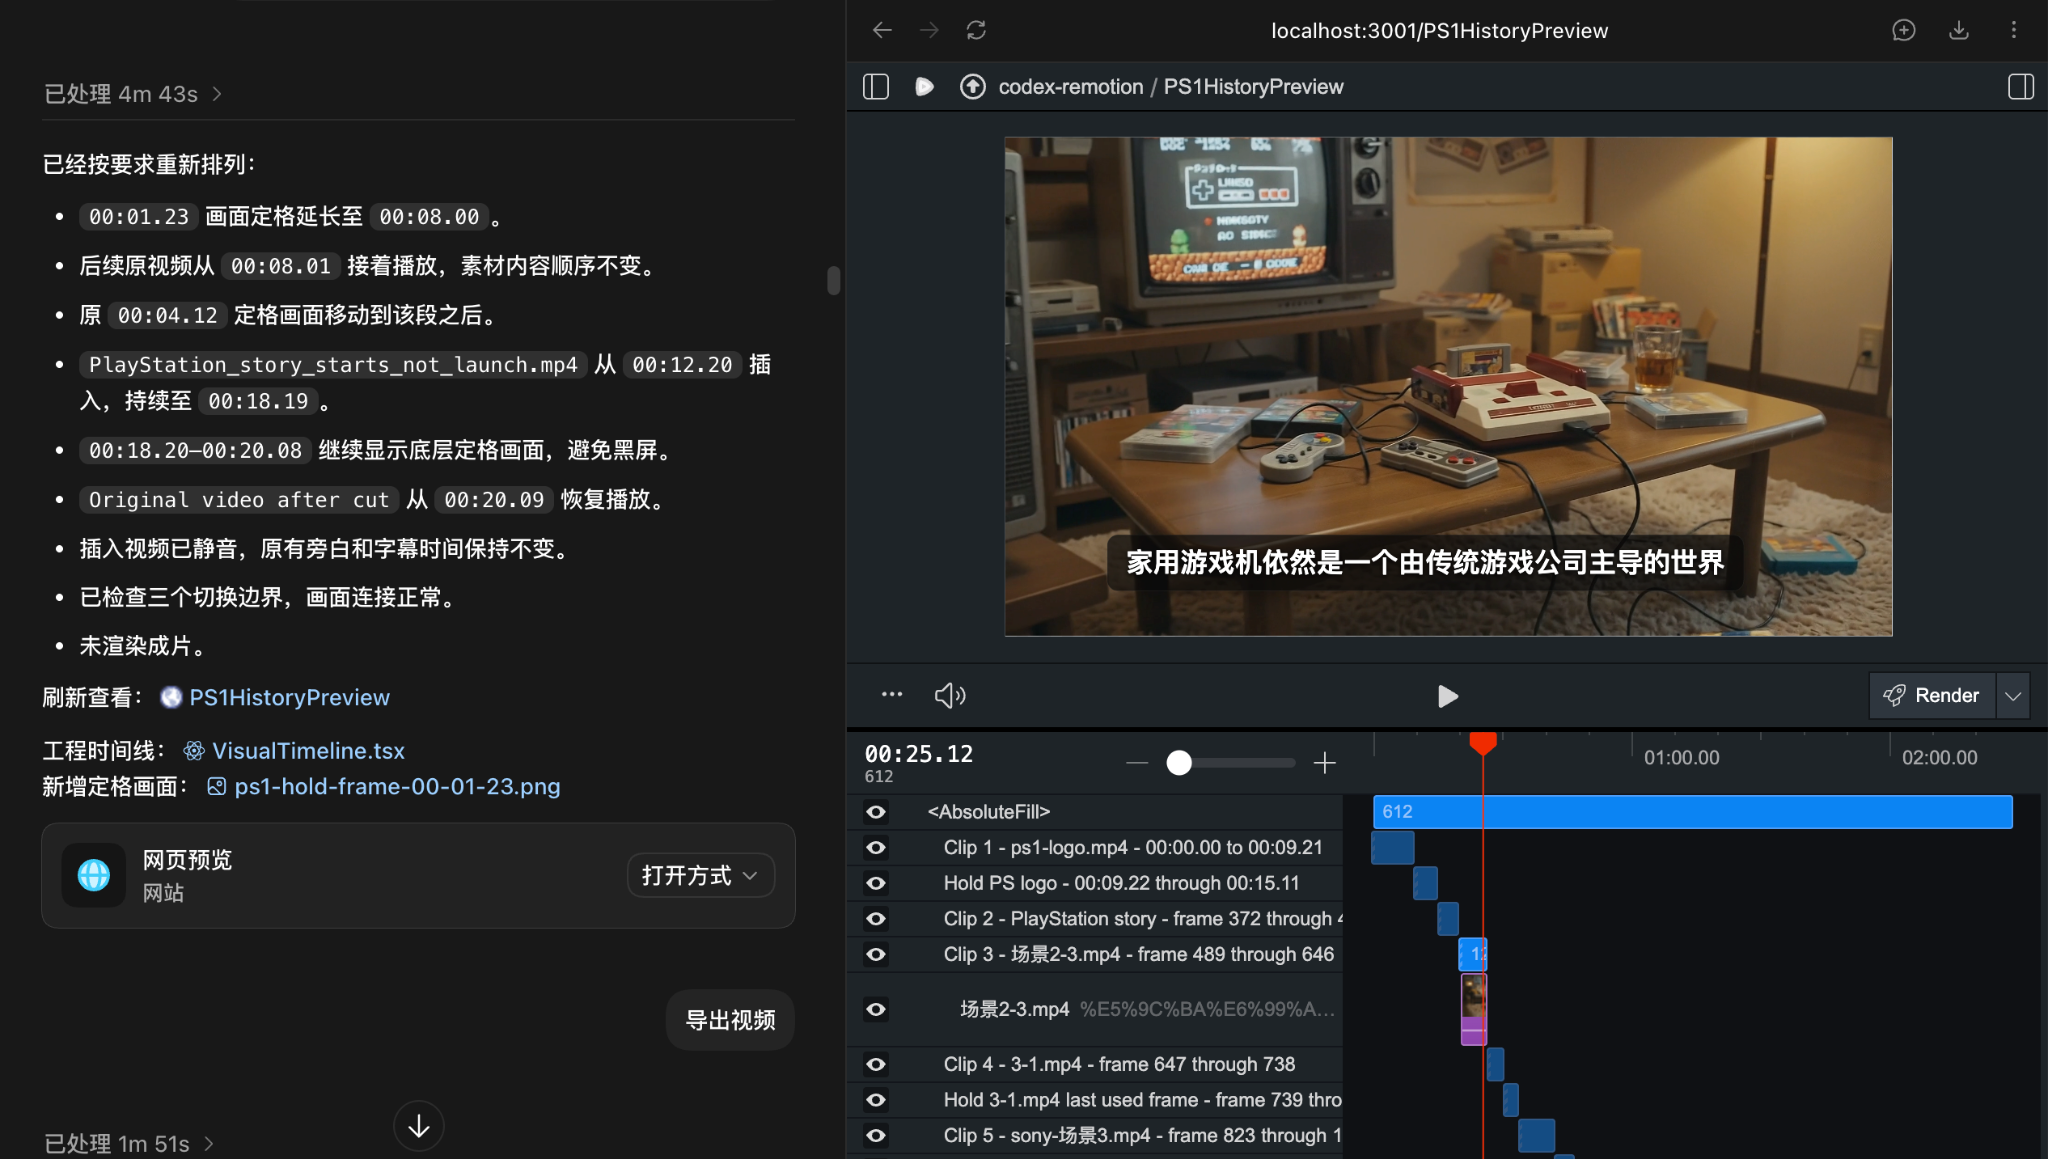Screen dimensions: 2048x1159
Task: Click the chat panel scrollbar thumb
Action: 834,280
